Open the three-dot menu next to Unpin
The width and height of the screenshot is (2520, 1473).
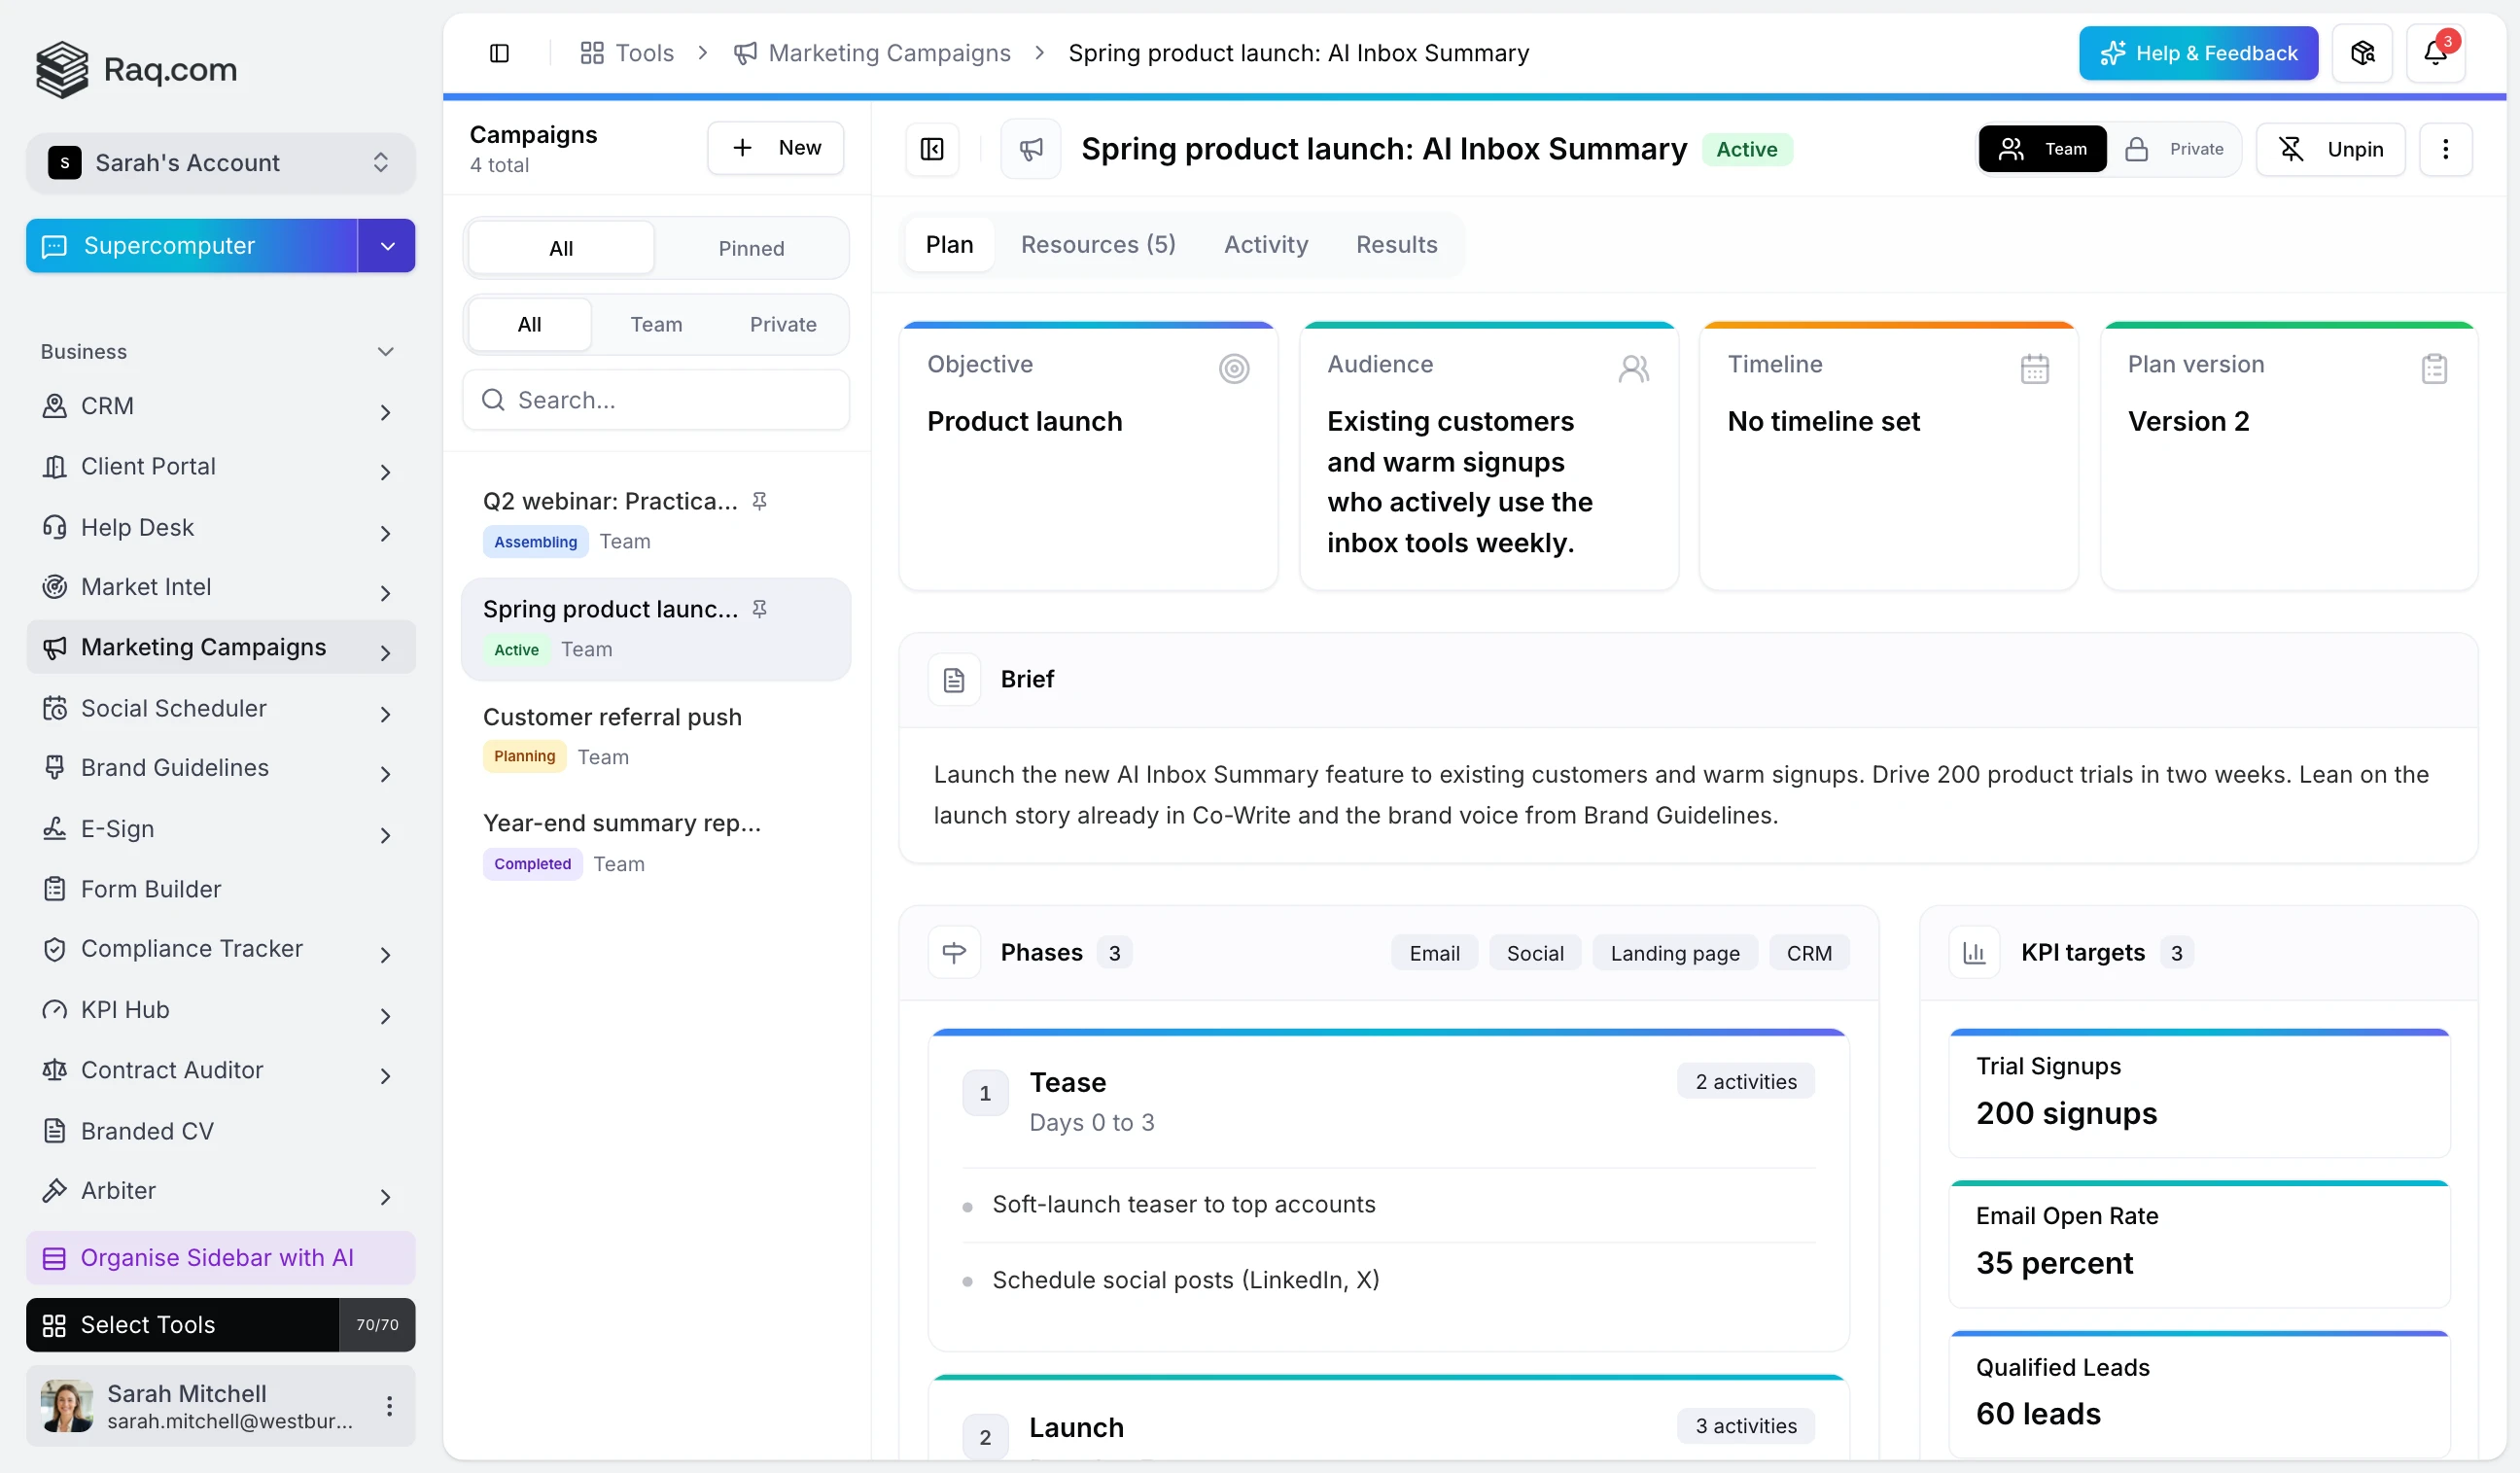[x=2445, y=149]
